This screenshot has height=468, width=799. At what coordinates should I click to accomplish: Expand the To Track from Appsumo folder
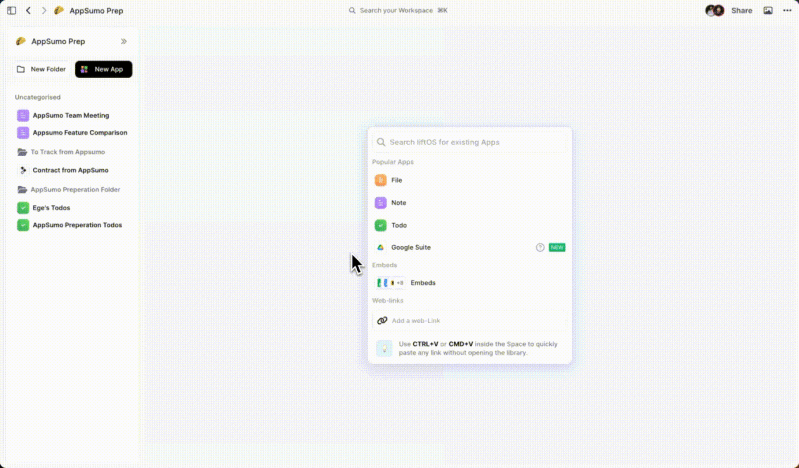point(61,152)
